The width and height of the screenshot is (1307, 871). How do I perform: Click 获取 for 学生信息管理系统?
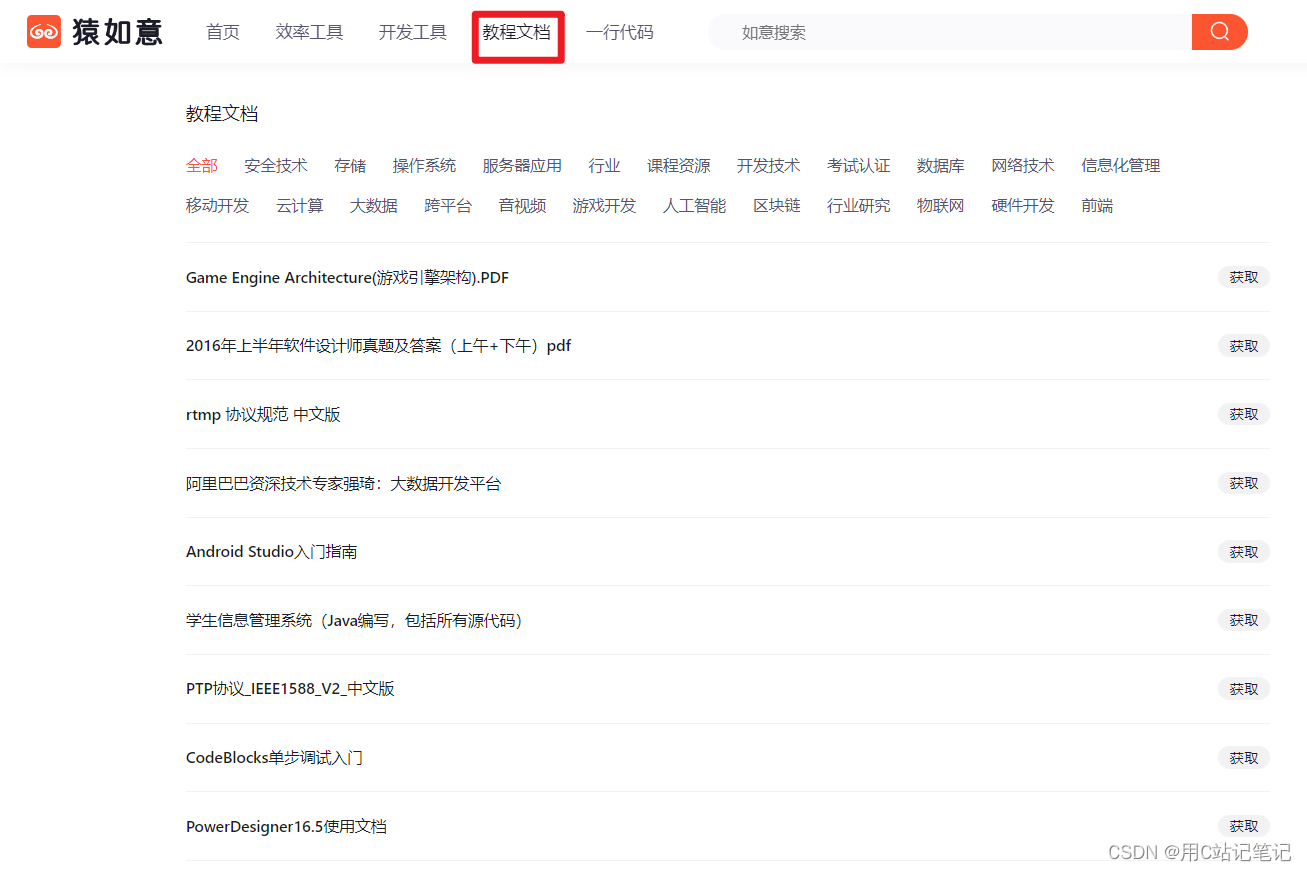tap(1244, 620)
